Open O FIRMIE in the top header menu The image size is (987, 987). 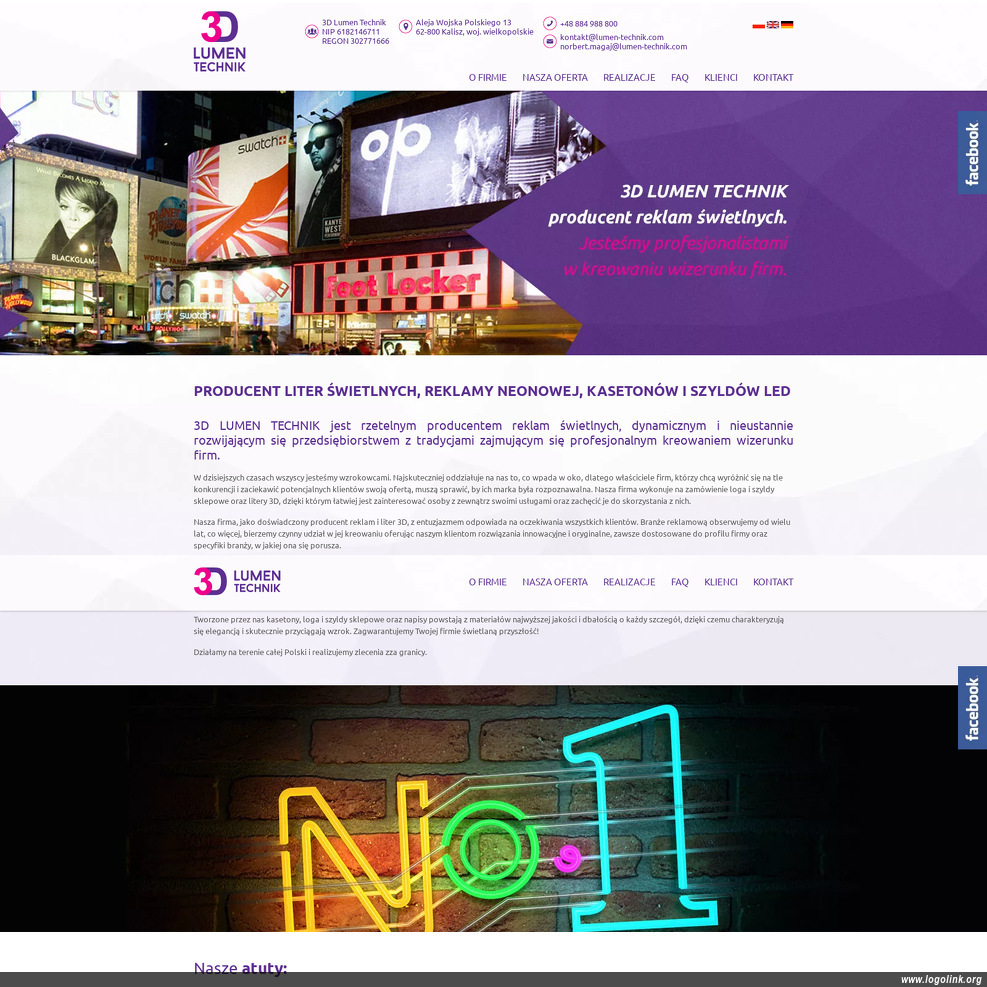pyautogui.click(x=487, y=77)
